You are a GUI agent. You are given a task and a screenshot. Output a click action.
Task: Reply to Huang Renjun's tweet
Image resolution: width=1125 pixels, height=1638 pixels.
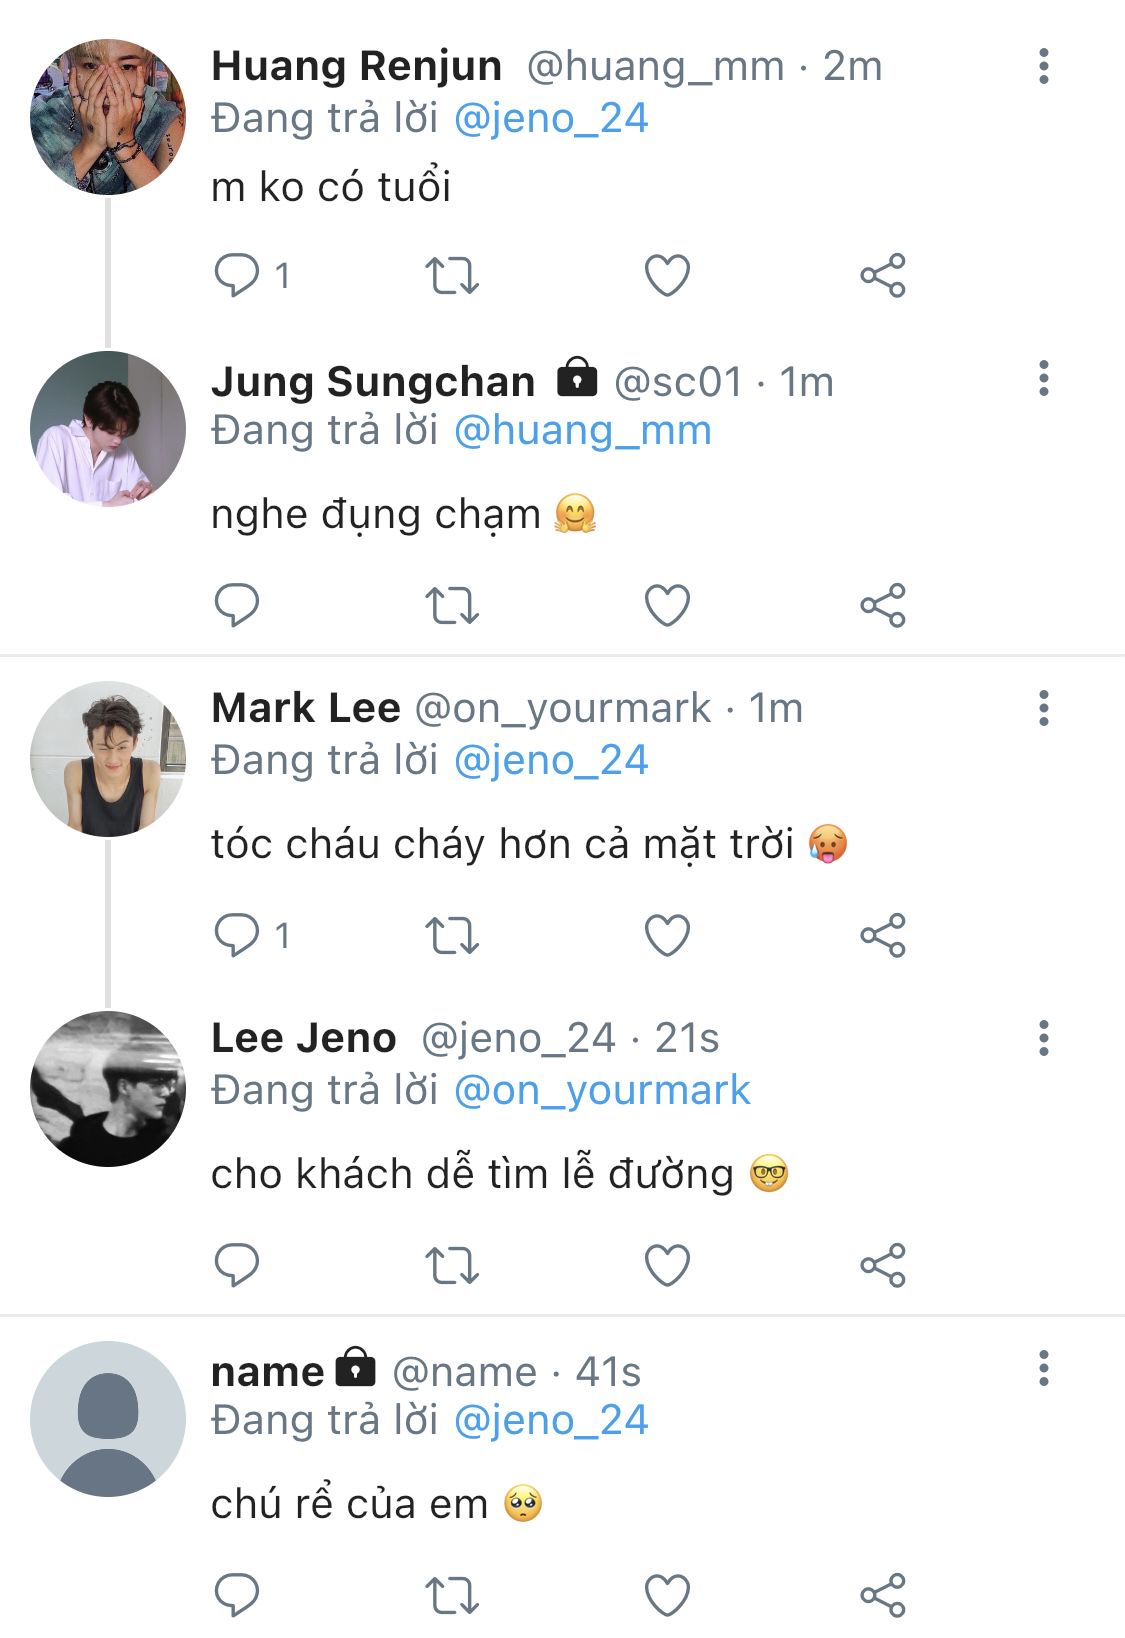click(x=237, y=276)
